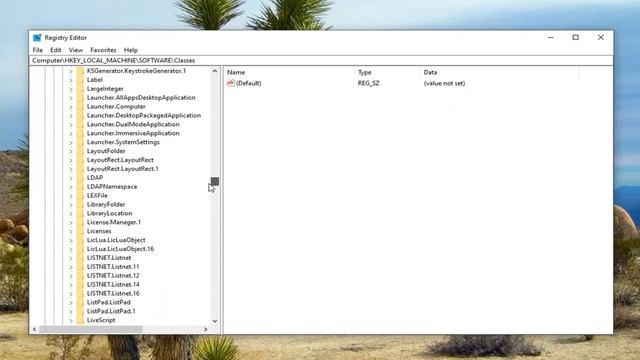The height and width of the screenshot is (360, 640).
Task: Select the License.Manager.1 folder icon
Action: coord(80,222)
